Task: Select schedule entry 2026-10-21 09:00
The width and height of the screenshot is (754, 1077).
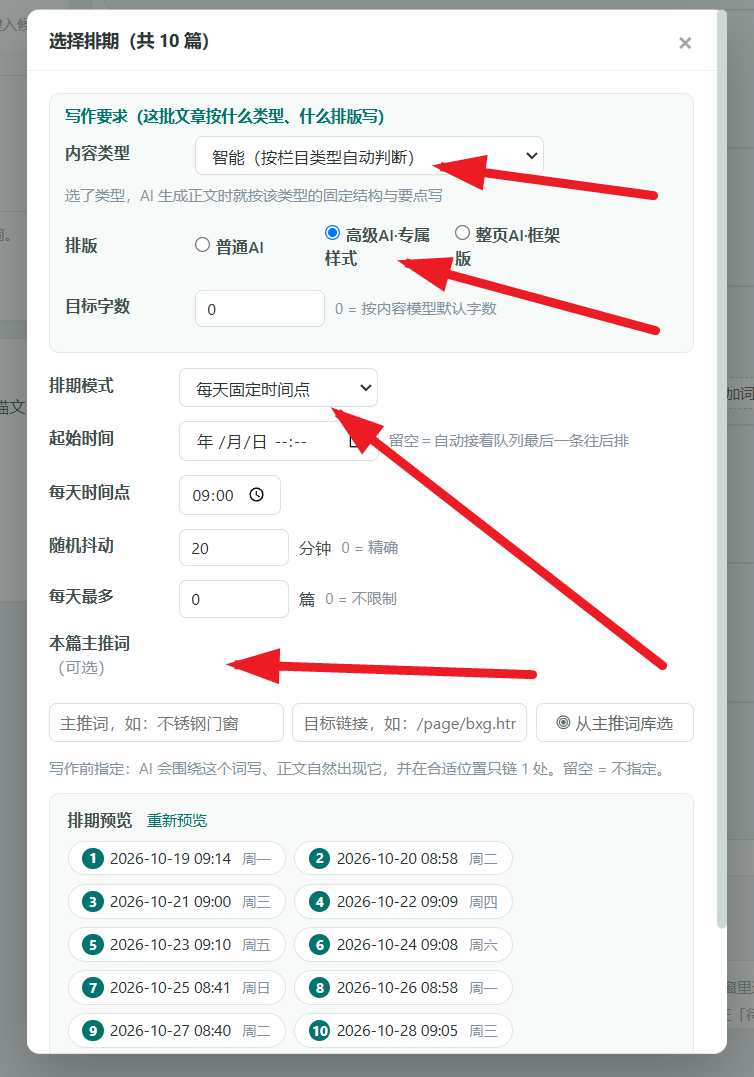Action: [176, 901]
